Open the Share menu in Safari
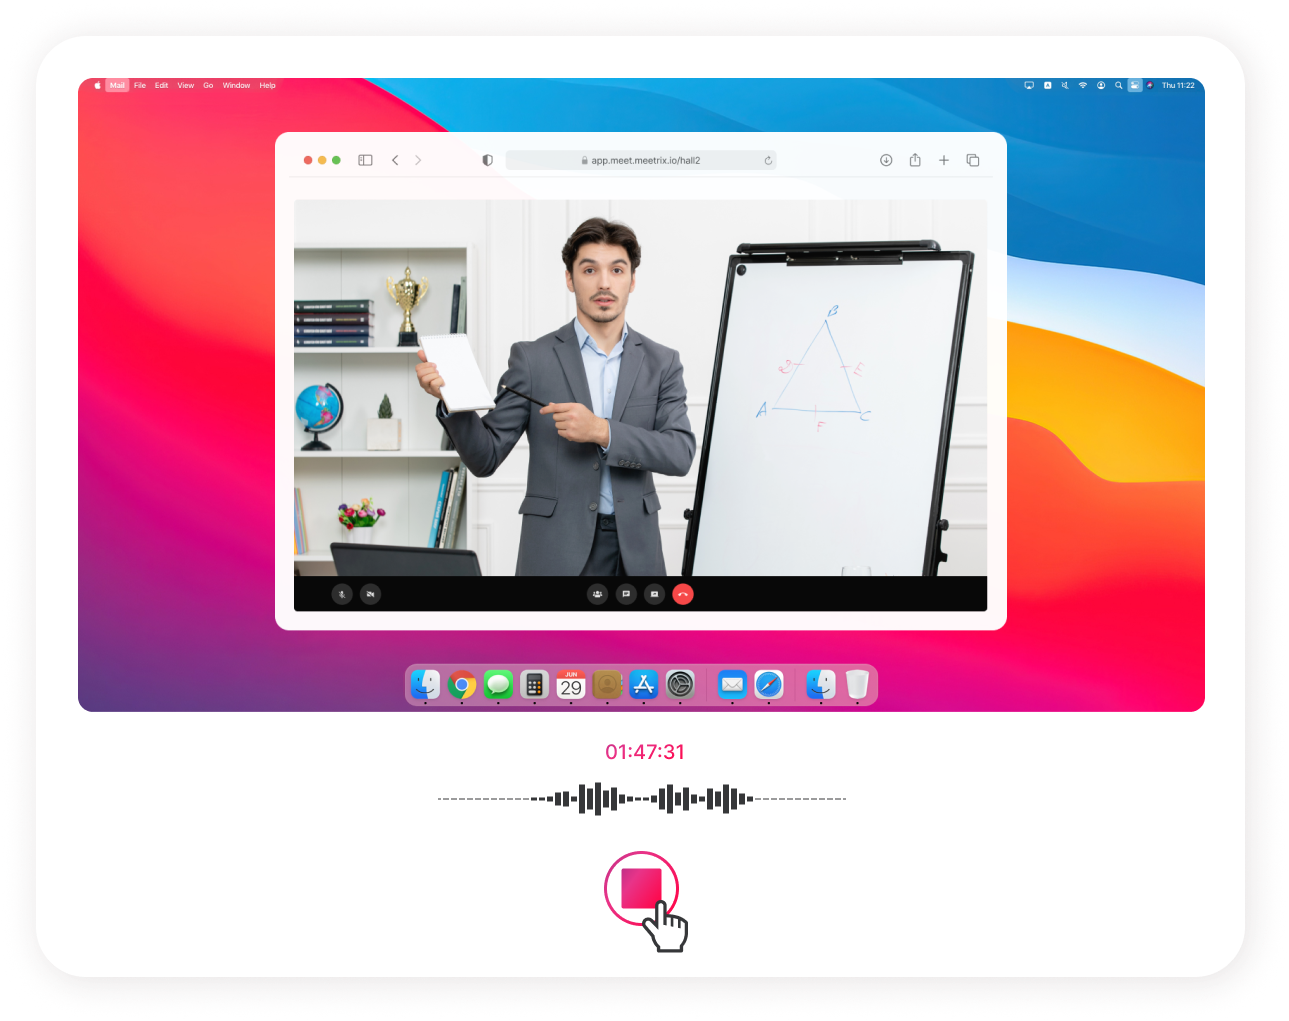This screenshot has height=1021, width=1289. (x=914, y=159)
